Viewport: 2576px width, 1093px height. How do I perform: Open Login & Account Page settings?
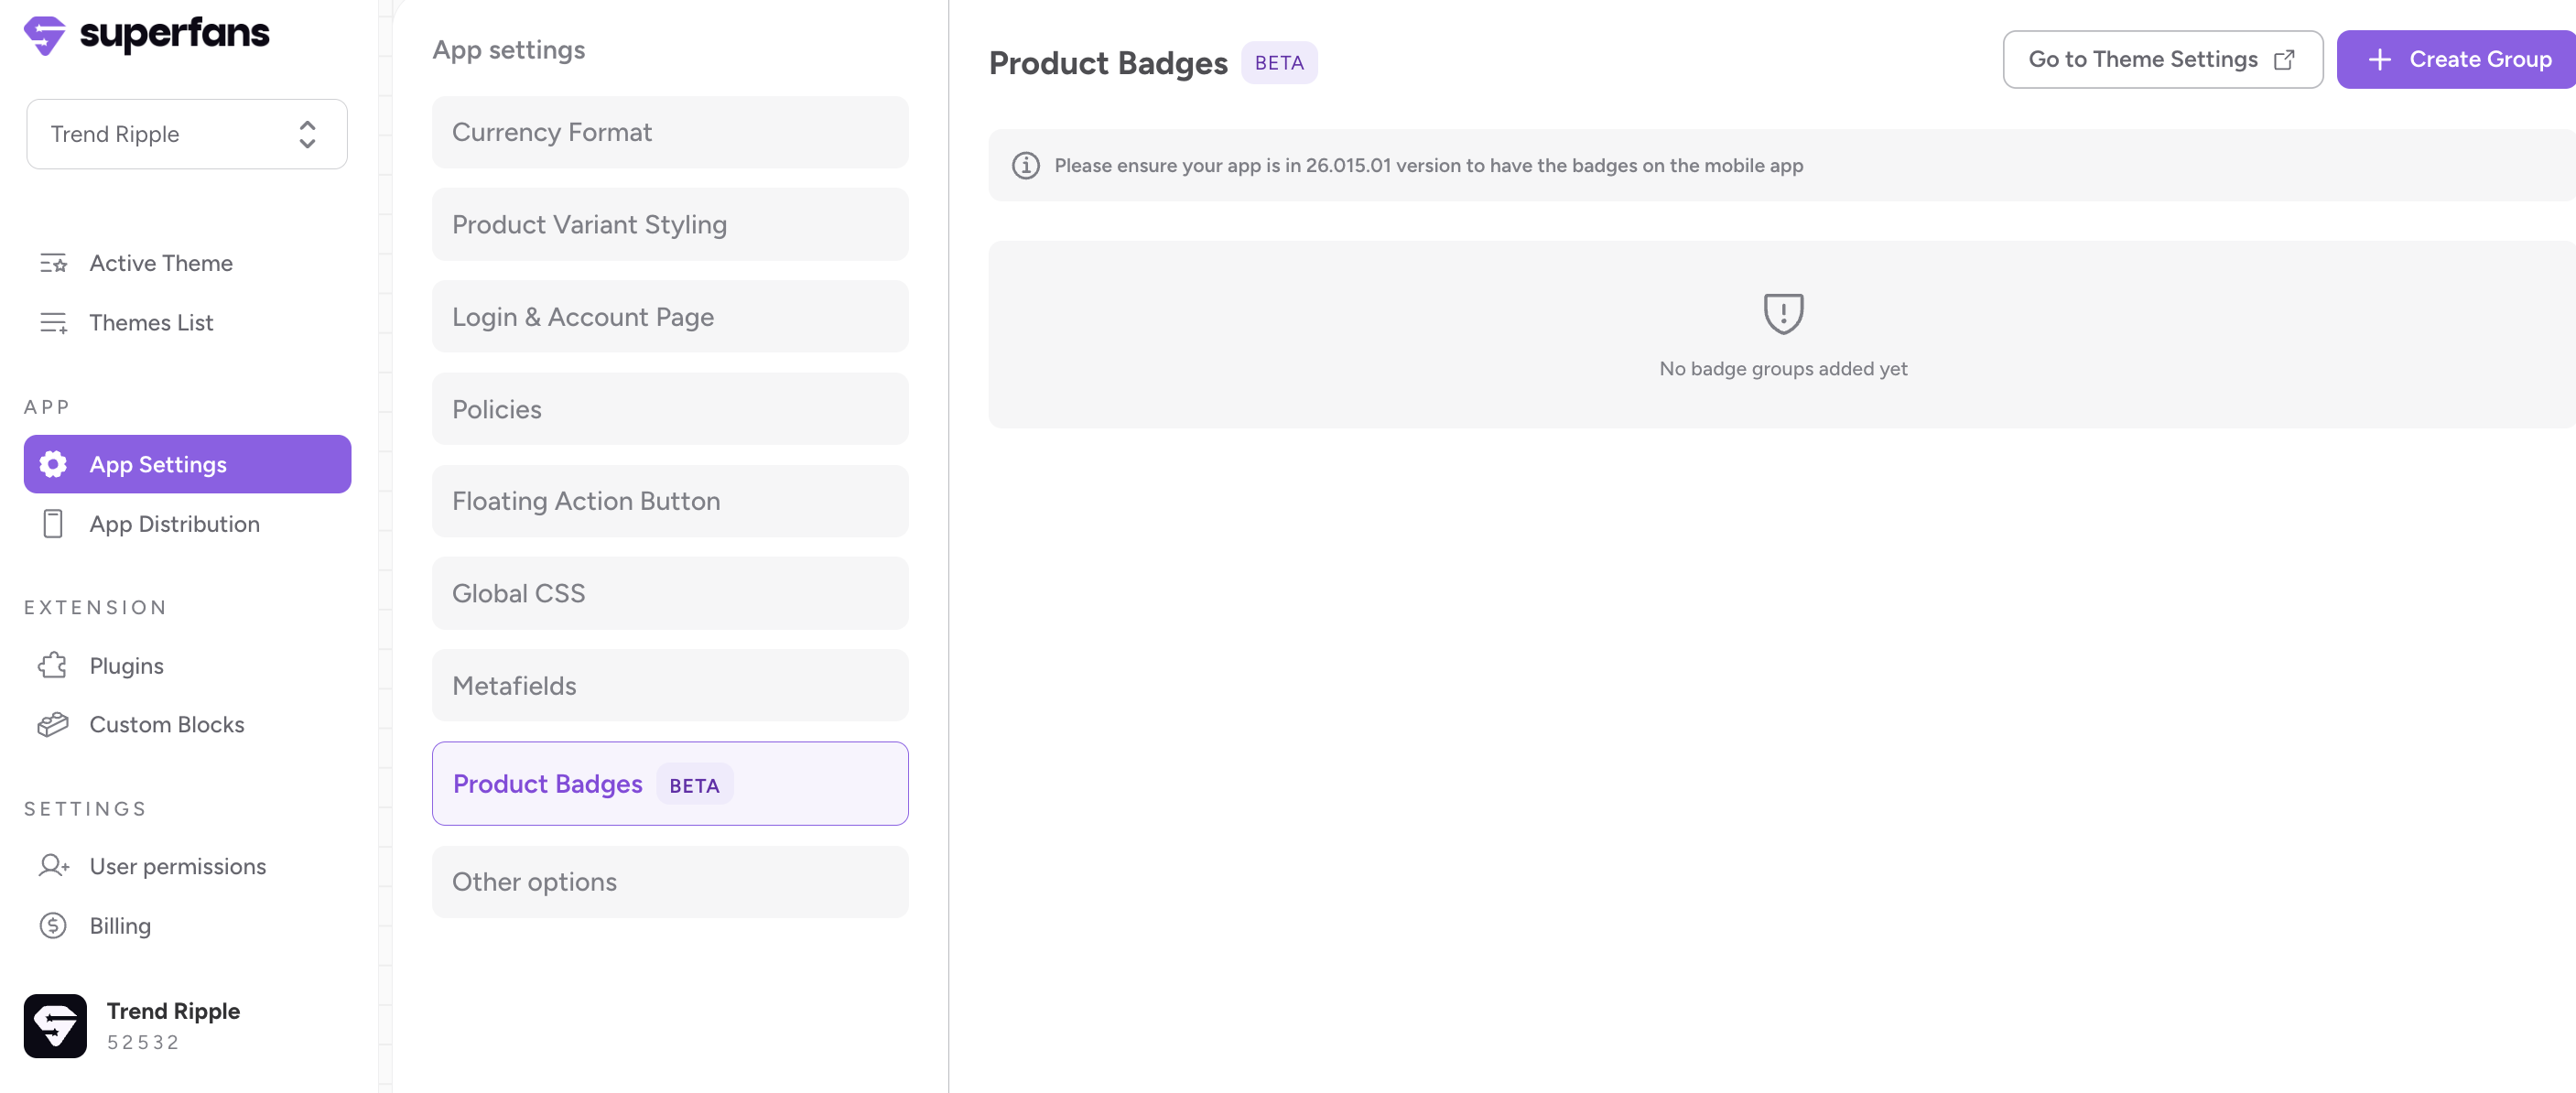pyautogui.click(x=670, y=317)
